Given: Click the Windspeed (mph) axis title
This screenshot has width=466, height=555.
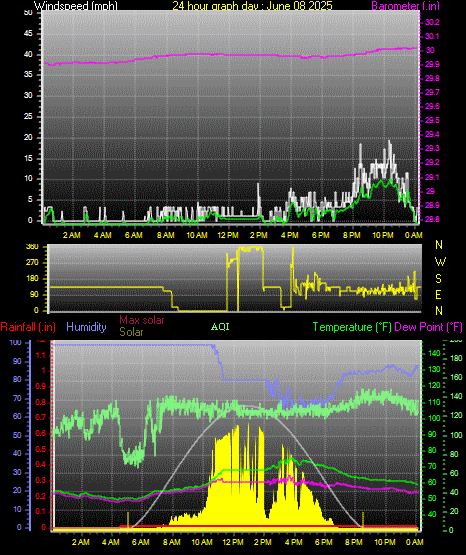Looking at the screenshot, I should click(75, 6).
